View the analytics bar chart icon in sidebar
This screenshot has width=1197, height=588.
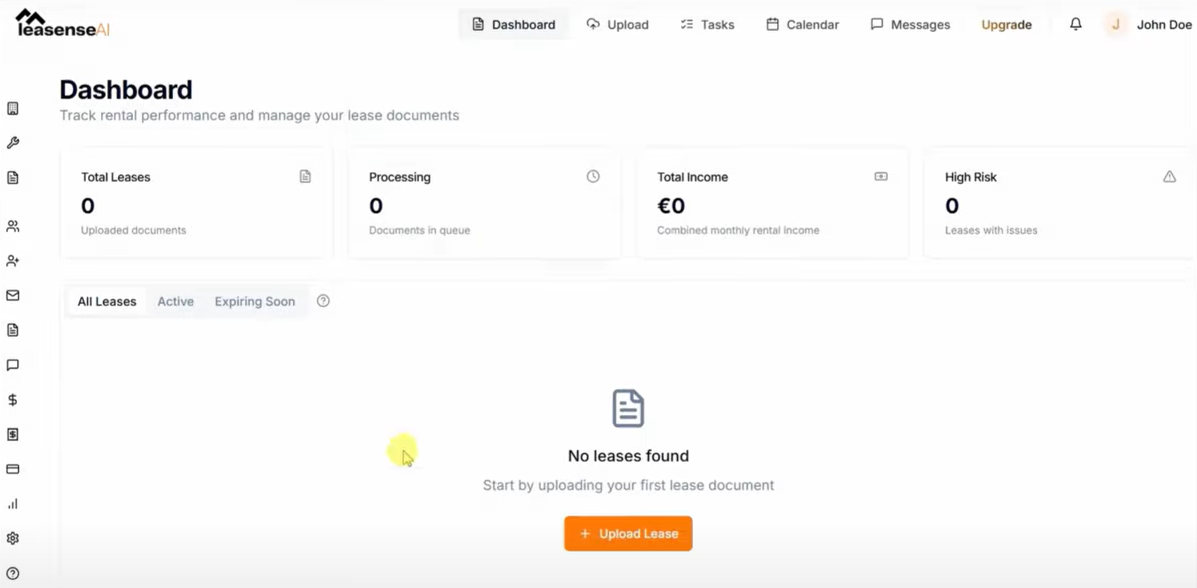[x=13, y=503]
